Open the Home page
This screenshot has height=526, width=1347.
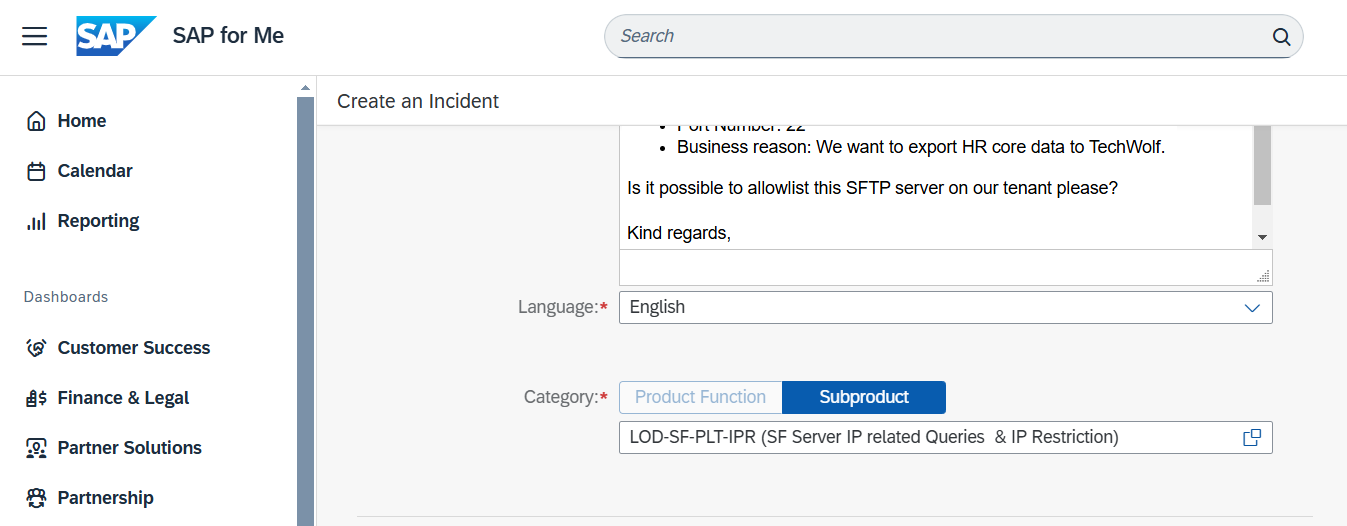pyautogui.click(x=82, y=121)
